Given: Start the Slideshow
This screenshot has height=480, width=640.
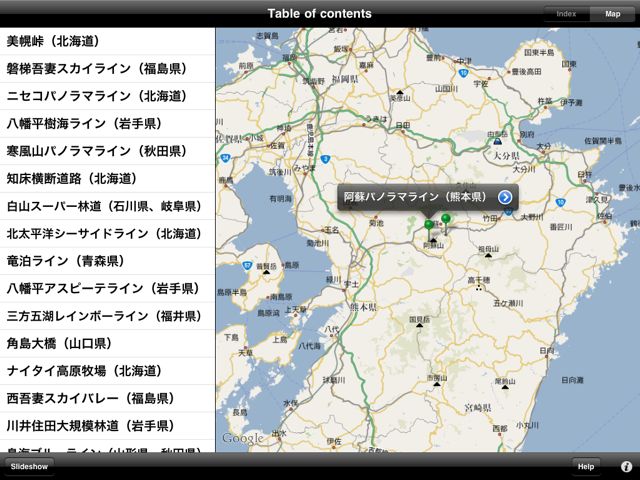Looking at the screenshot, I should coord(29,466).
